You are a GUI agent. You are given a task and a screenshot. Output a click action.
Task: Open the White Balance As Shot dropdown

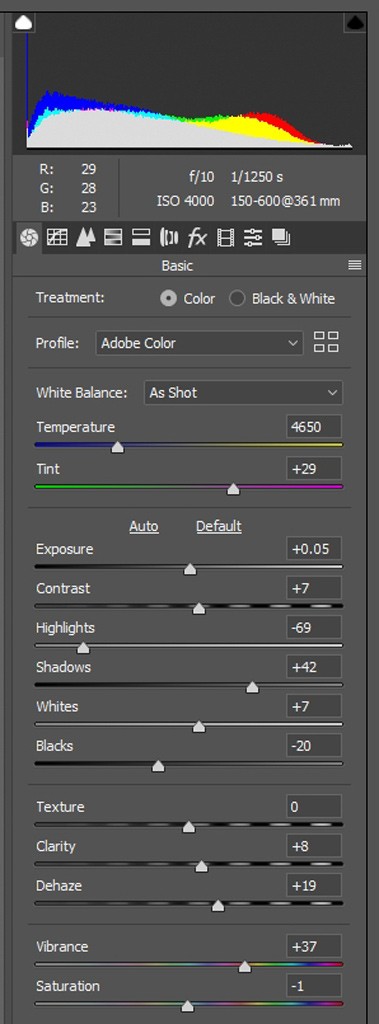coord(243,393)
